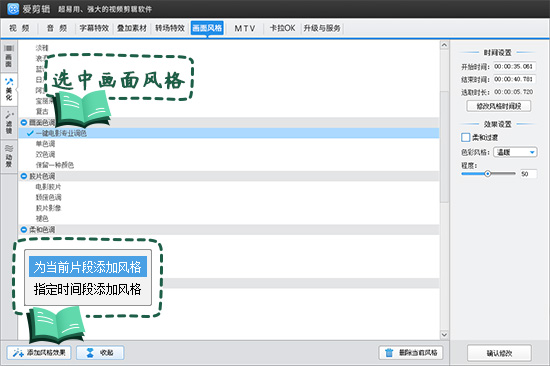Select the 画面 sidebar category
This screenshot has width=550, height=366.
(x=9, y=56)
